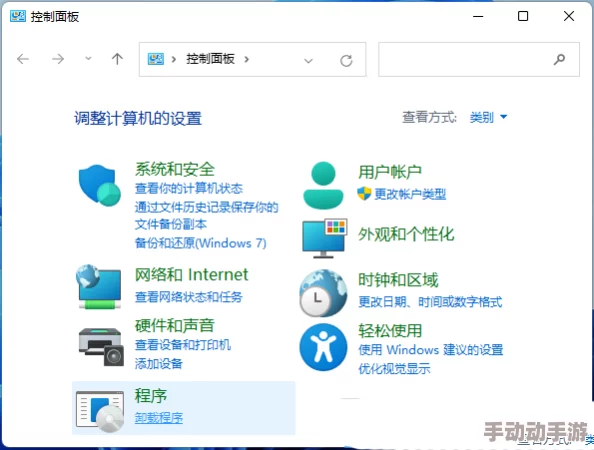Viewport: 594px width, 450px height.
Task: Close the Control Panel window
Action: point(569,16)
